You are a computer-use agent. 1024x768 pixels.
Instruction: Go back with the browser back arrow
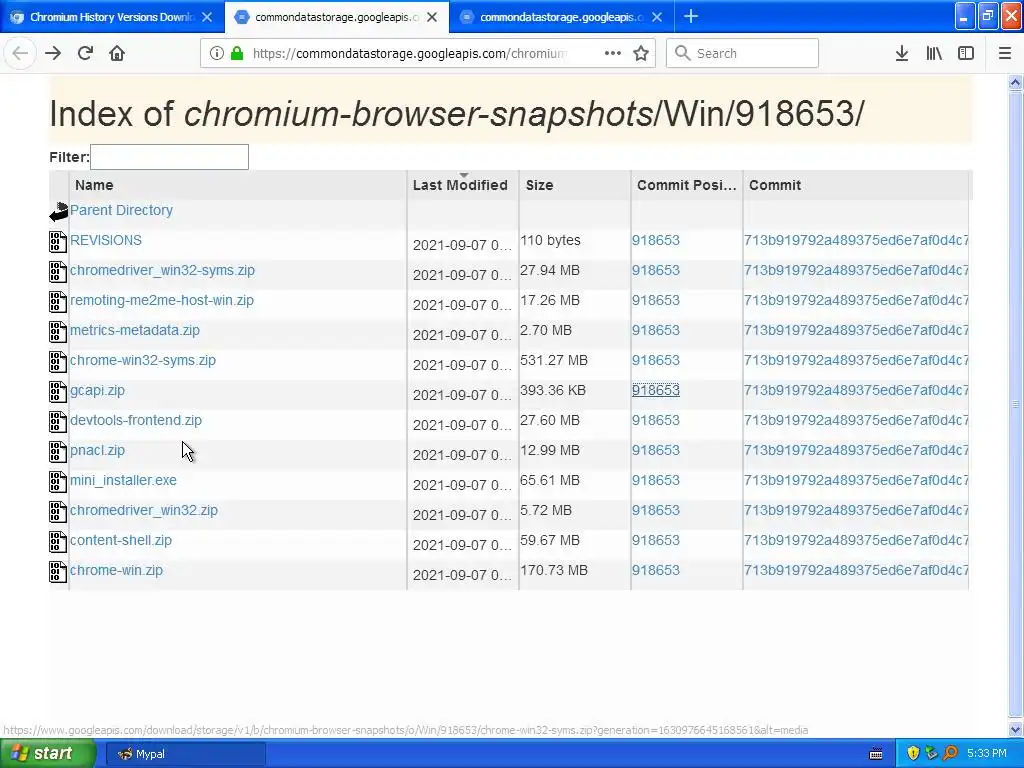pos(20,53)
